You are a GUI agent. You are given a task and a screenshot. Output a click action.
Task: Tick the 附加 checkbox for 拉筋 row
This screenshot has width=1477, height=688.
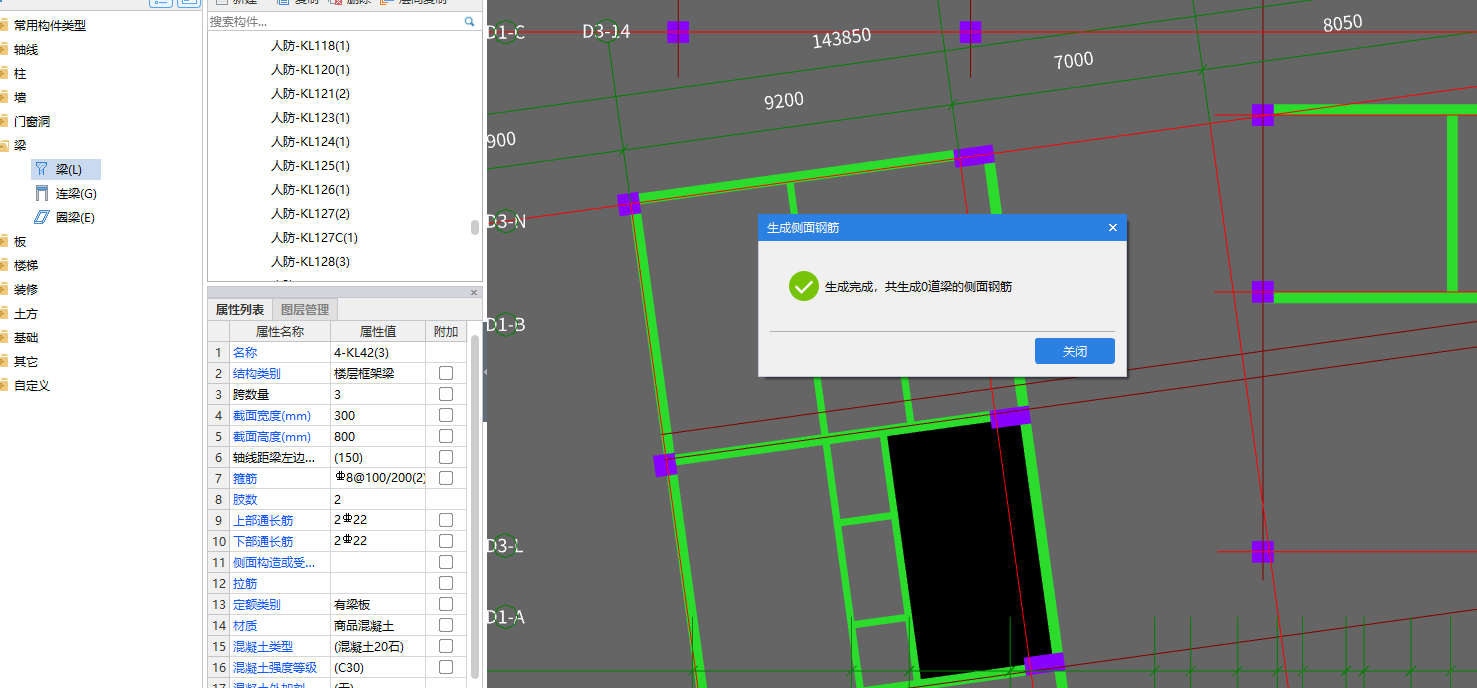(x=446, y=583)
